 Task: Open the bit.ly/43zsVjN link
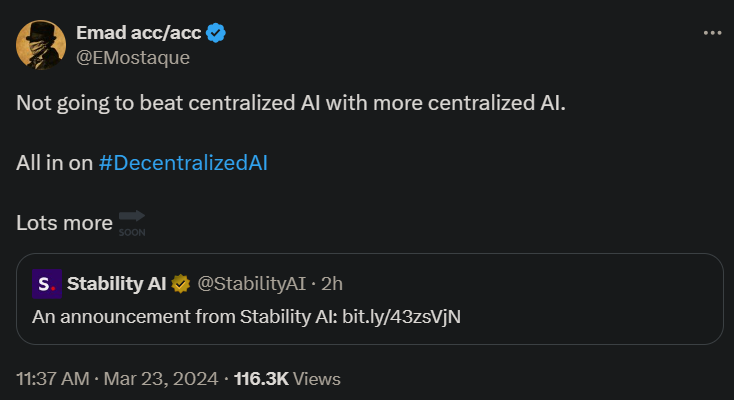(x=402, y=317)
